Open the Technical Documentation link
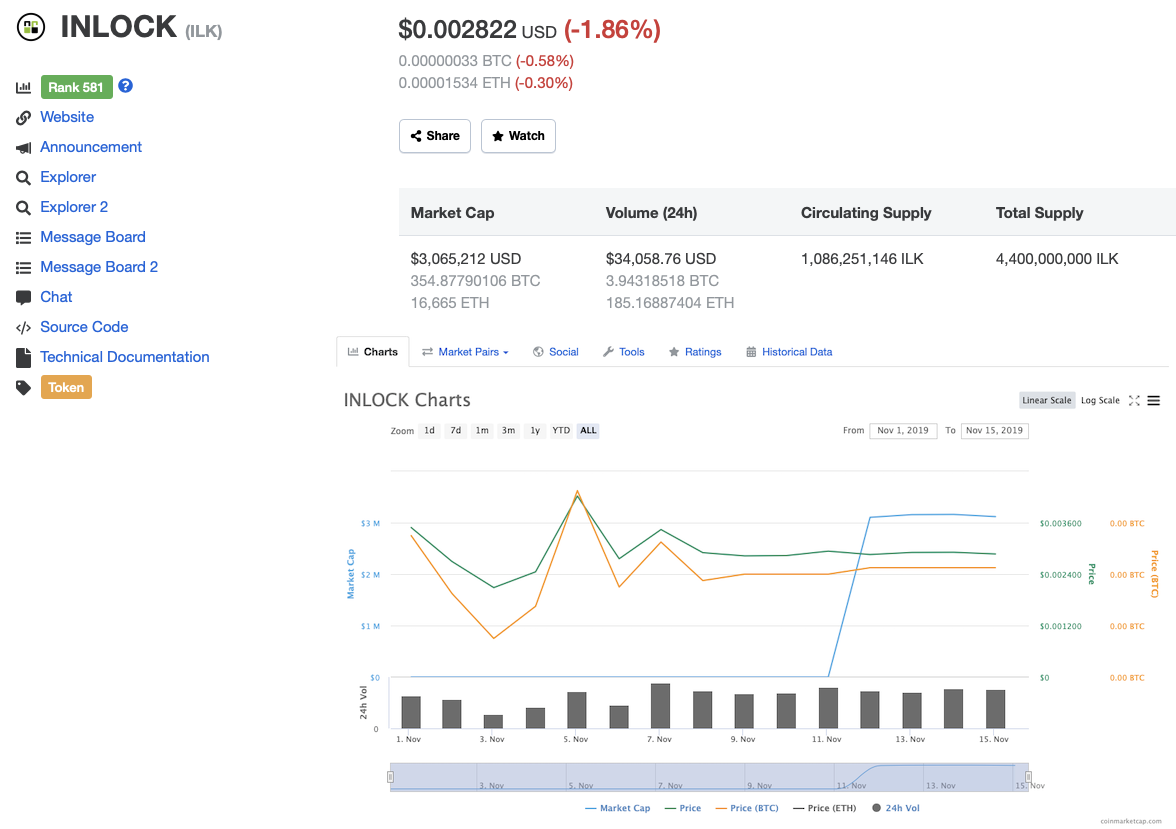 (x=124, y=357)
